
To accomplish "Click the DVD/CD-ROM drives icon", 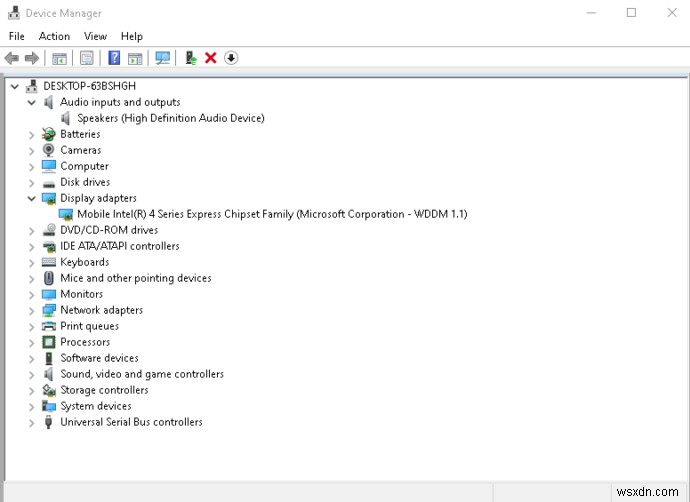I will 49,230.
